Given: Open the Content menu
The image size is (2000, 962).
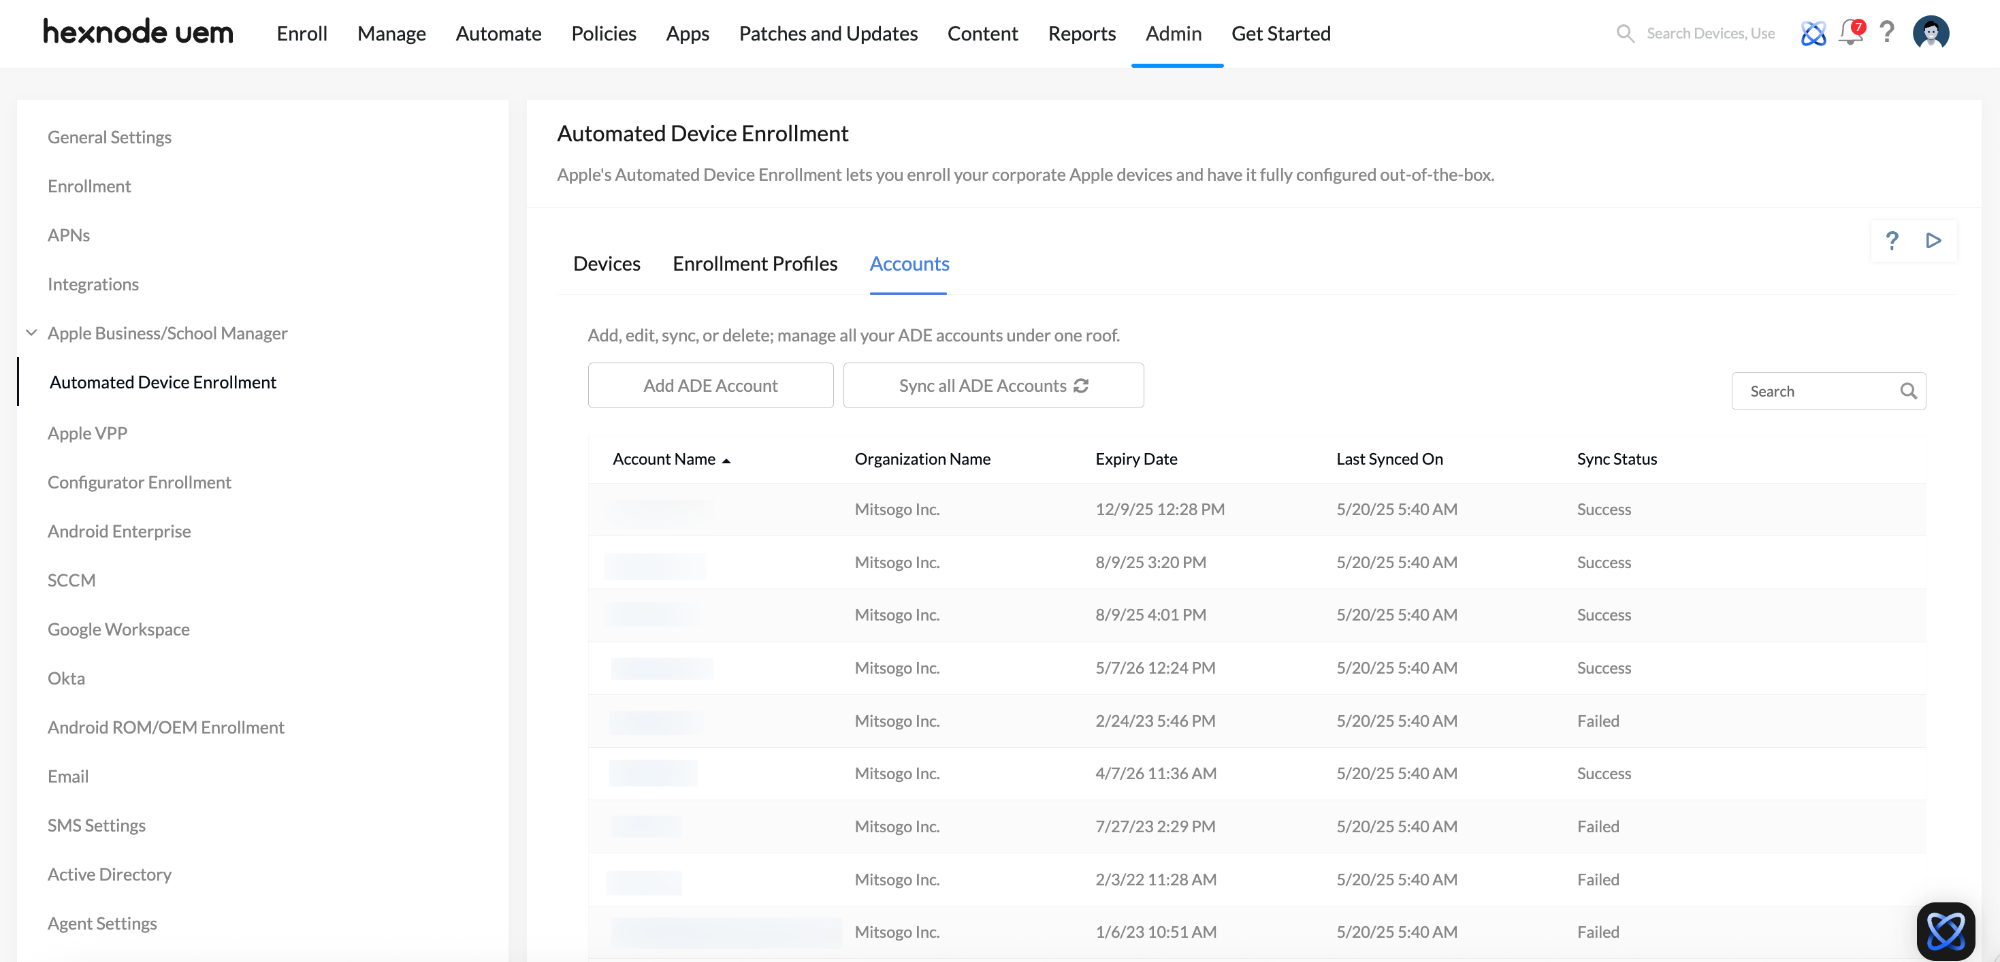Looking at the screenshot, I should pyautogui.click(x=983, y=34).
